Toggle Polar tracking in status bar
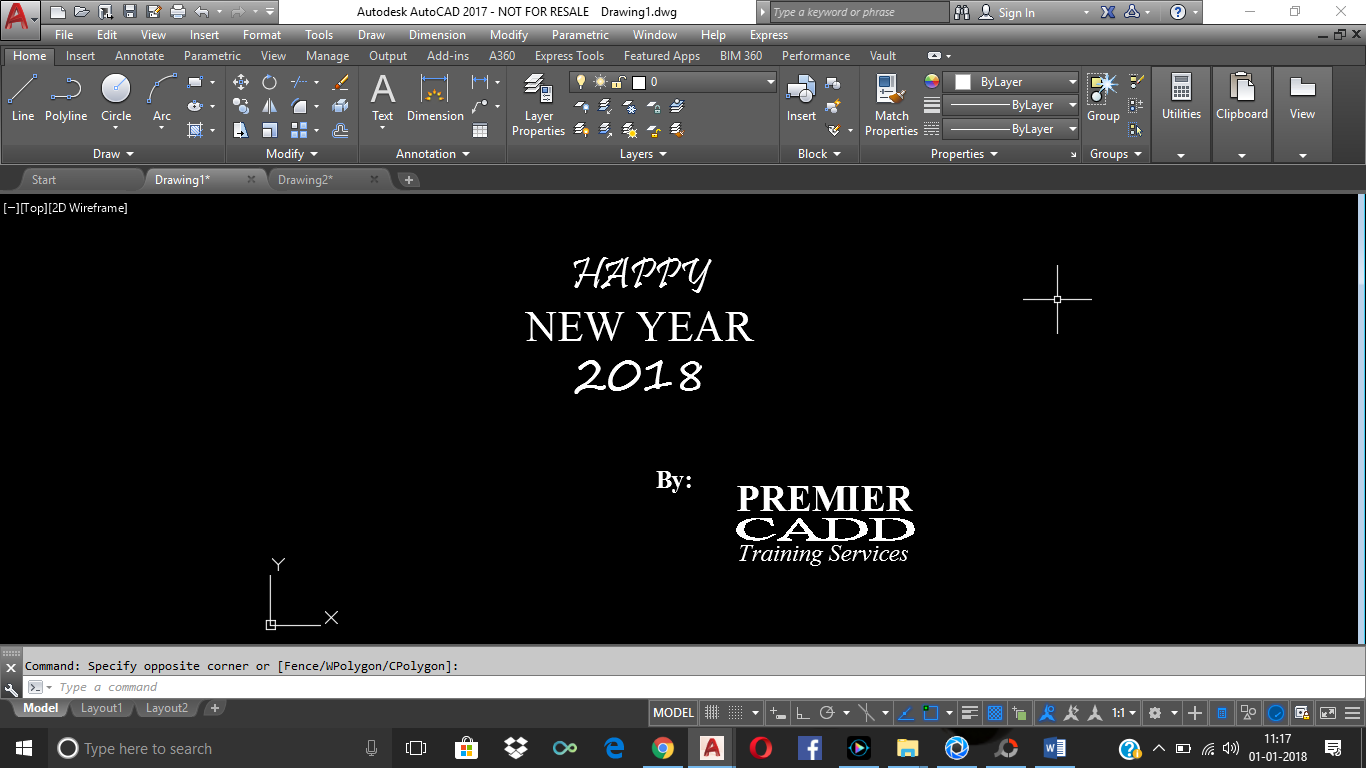 point(827,713)
